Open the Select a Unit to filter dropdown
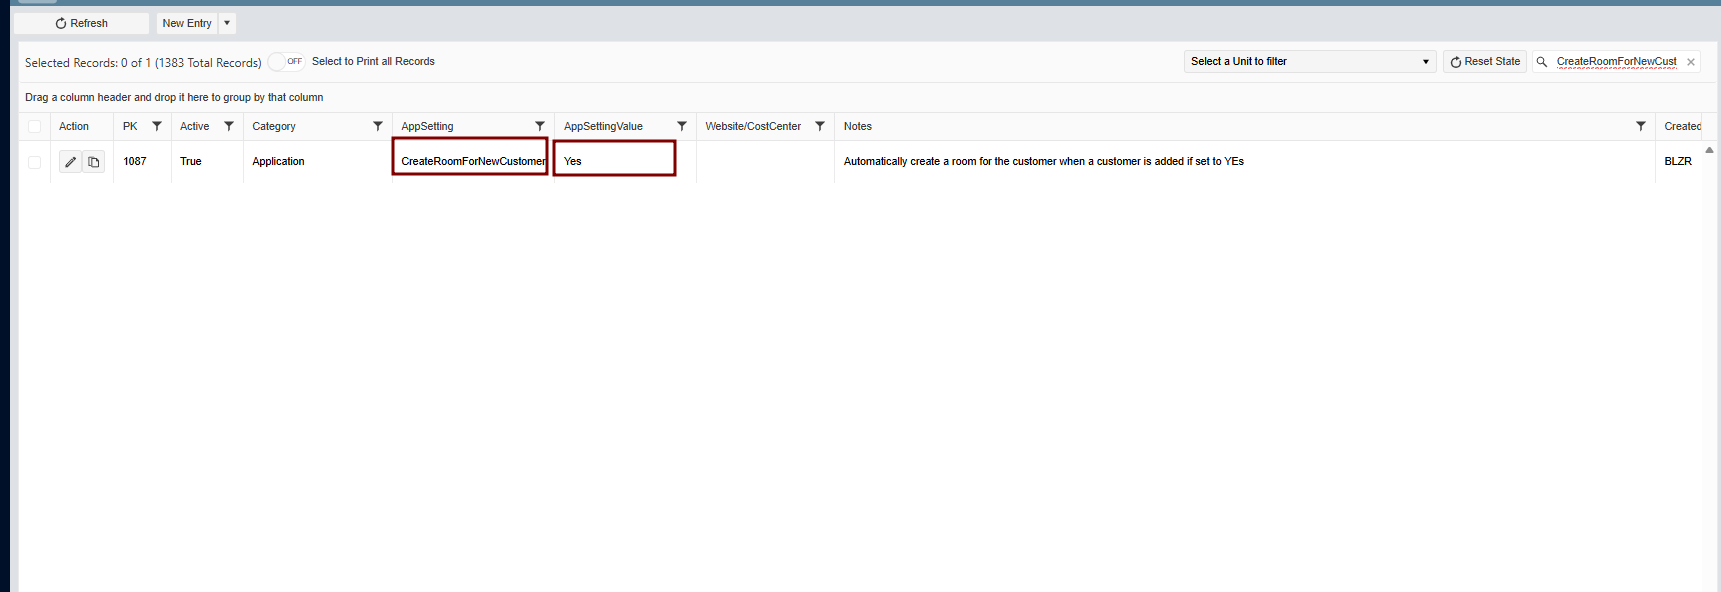 point(1310,61)
